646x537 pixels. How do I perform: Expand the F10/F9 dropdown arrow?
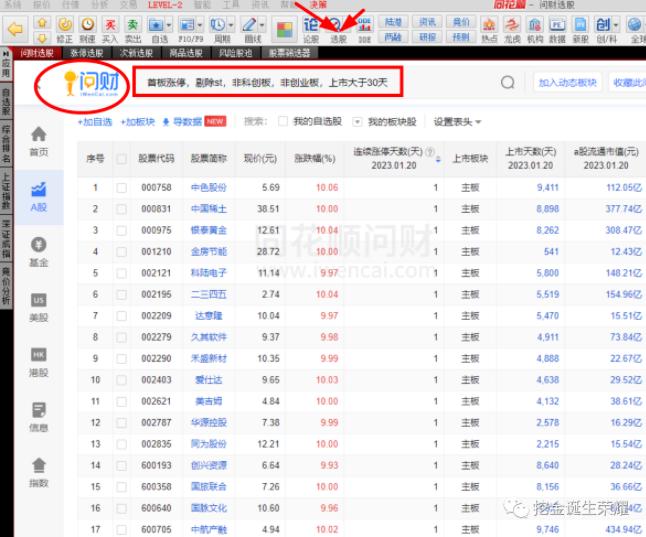(200, 25)
